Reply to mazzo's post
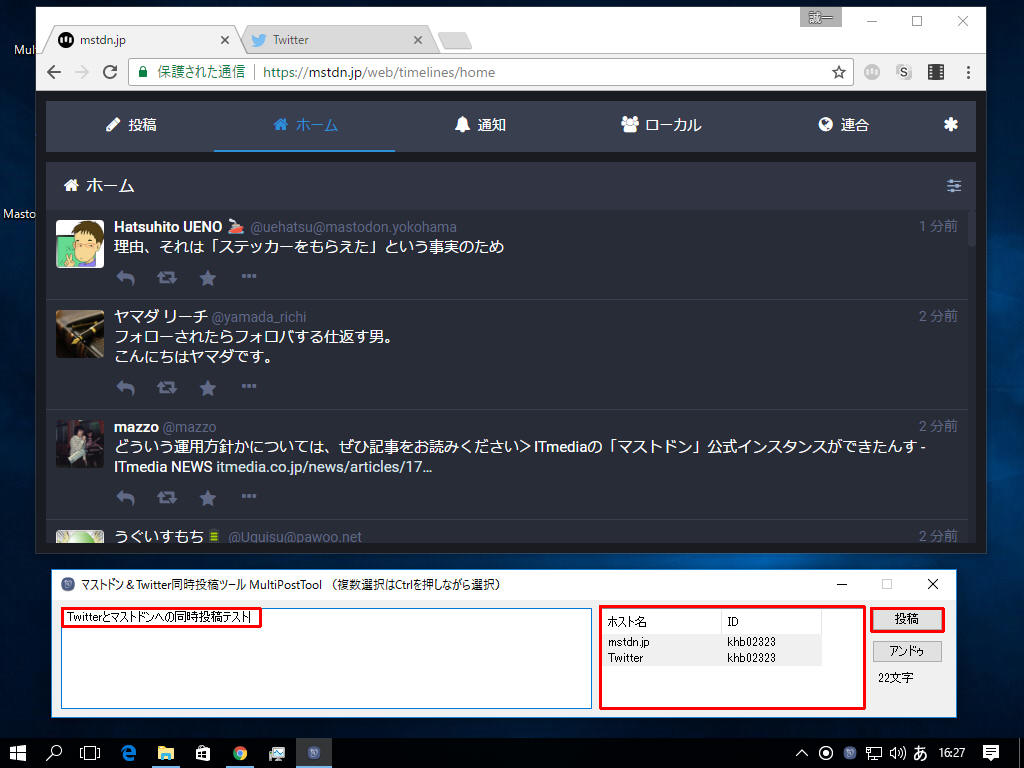The height and width of the screenshot is (768, 1024). (x=125, y=498)
